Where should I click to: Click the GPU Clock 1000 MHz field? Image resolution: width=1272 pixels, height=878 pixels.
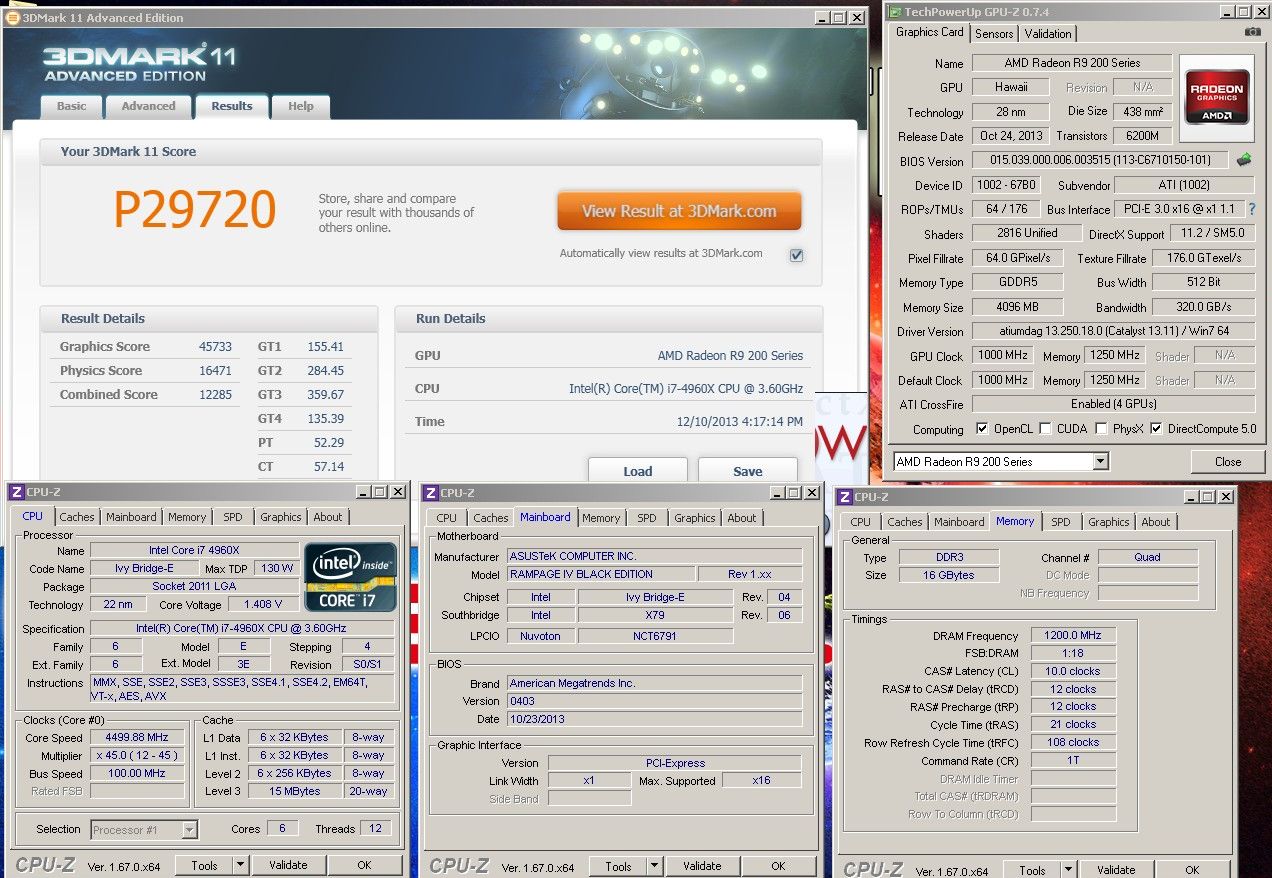tap(1003, 355)
